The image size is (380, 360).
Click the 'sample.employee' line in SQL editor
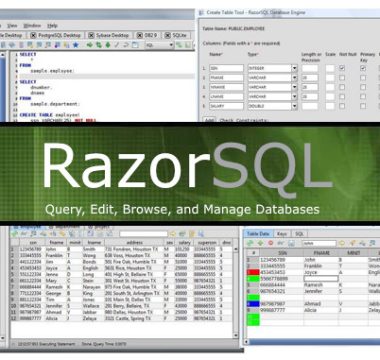(52, 71)
